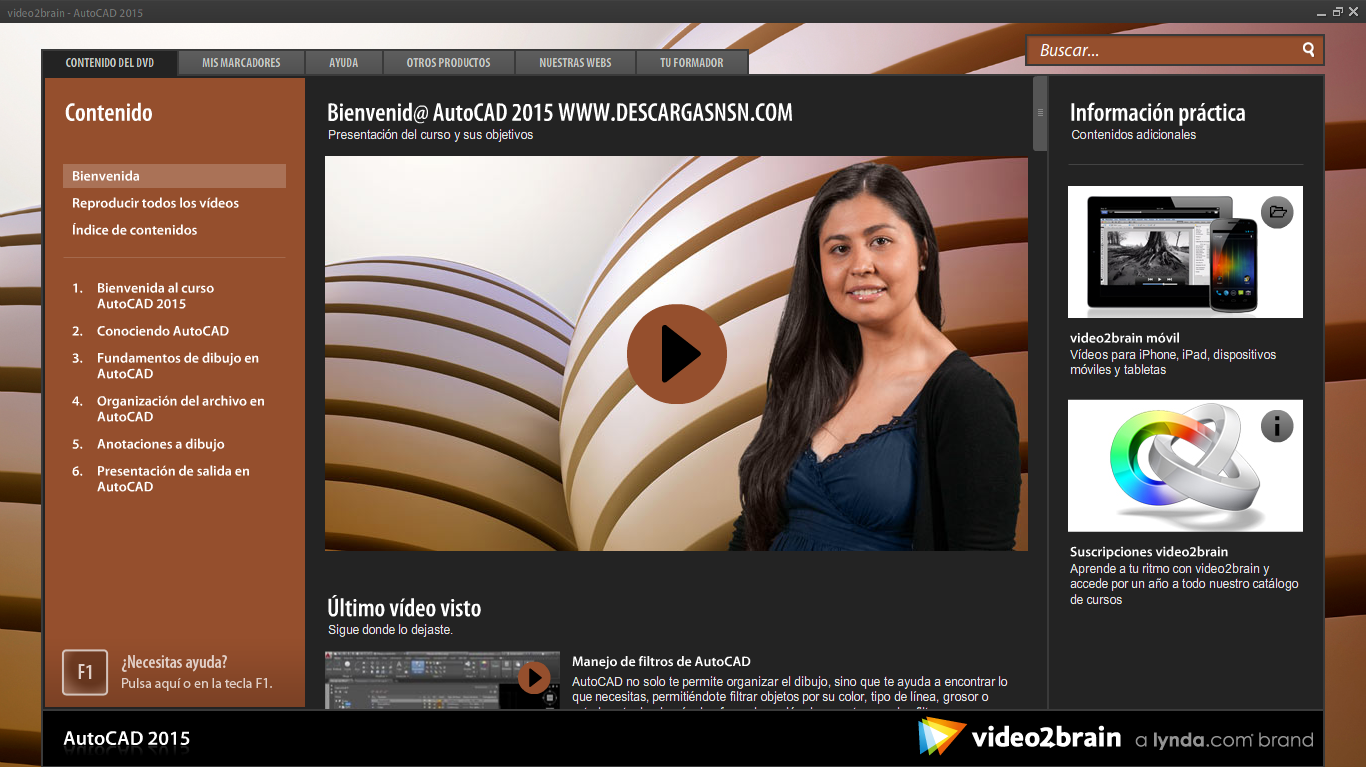Click the video2brain logo in footer
This screenshot has width=1366, height=767.
1020,738
